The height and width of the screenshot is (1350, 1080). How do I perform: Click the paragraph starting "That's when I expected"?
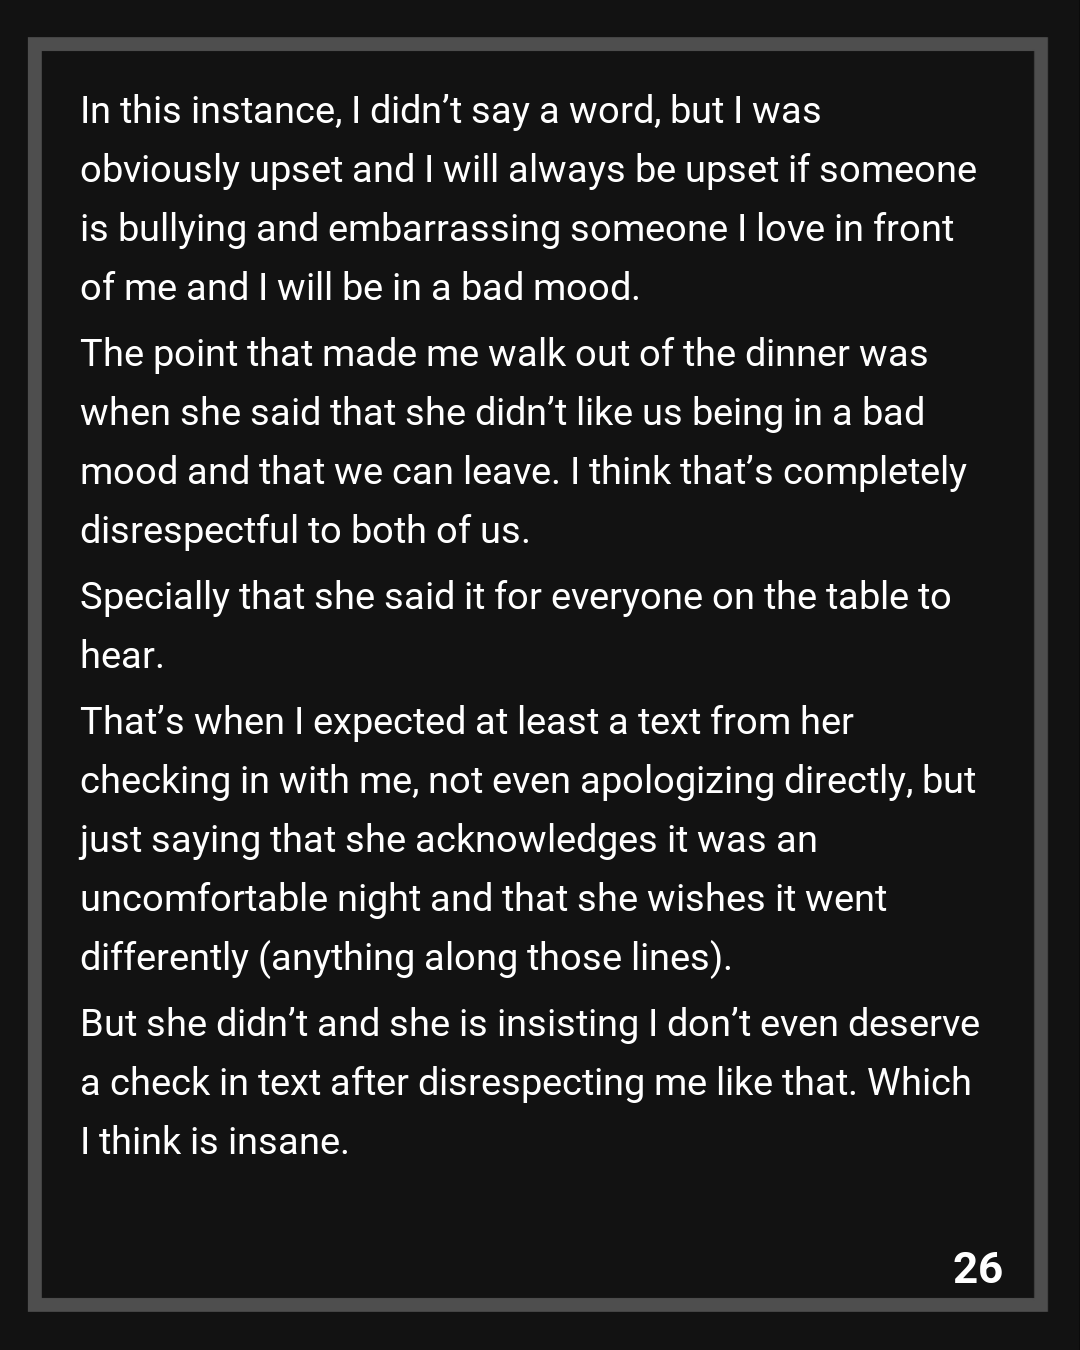point(528,839)
